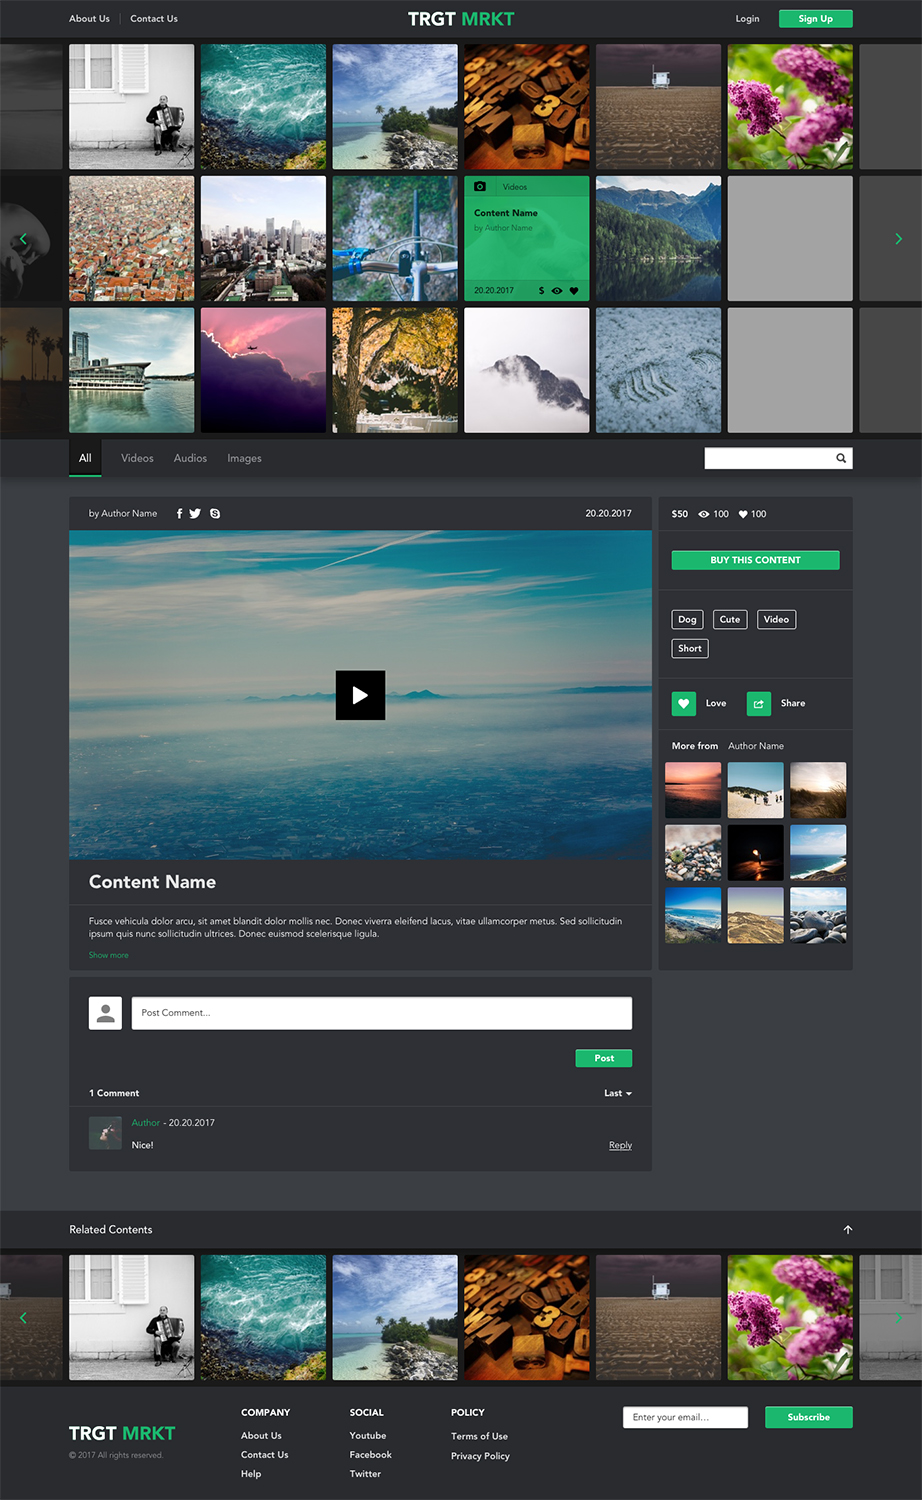This screenshot has height=1500, width=922.
Task: Click the user avatar icon beside Post Comment
Action: (x=105, y=1013)
